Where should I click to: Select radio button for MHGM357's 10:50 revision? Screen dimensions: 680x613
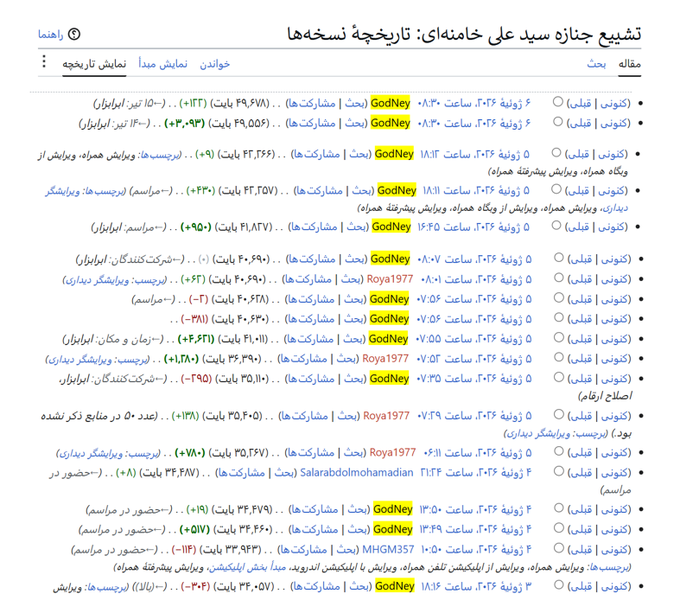pyautogui.click(x=559, y=548)
